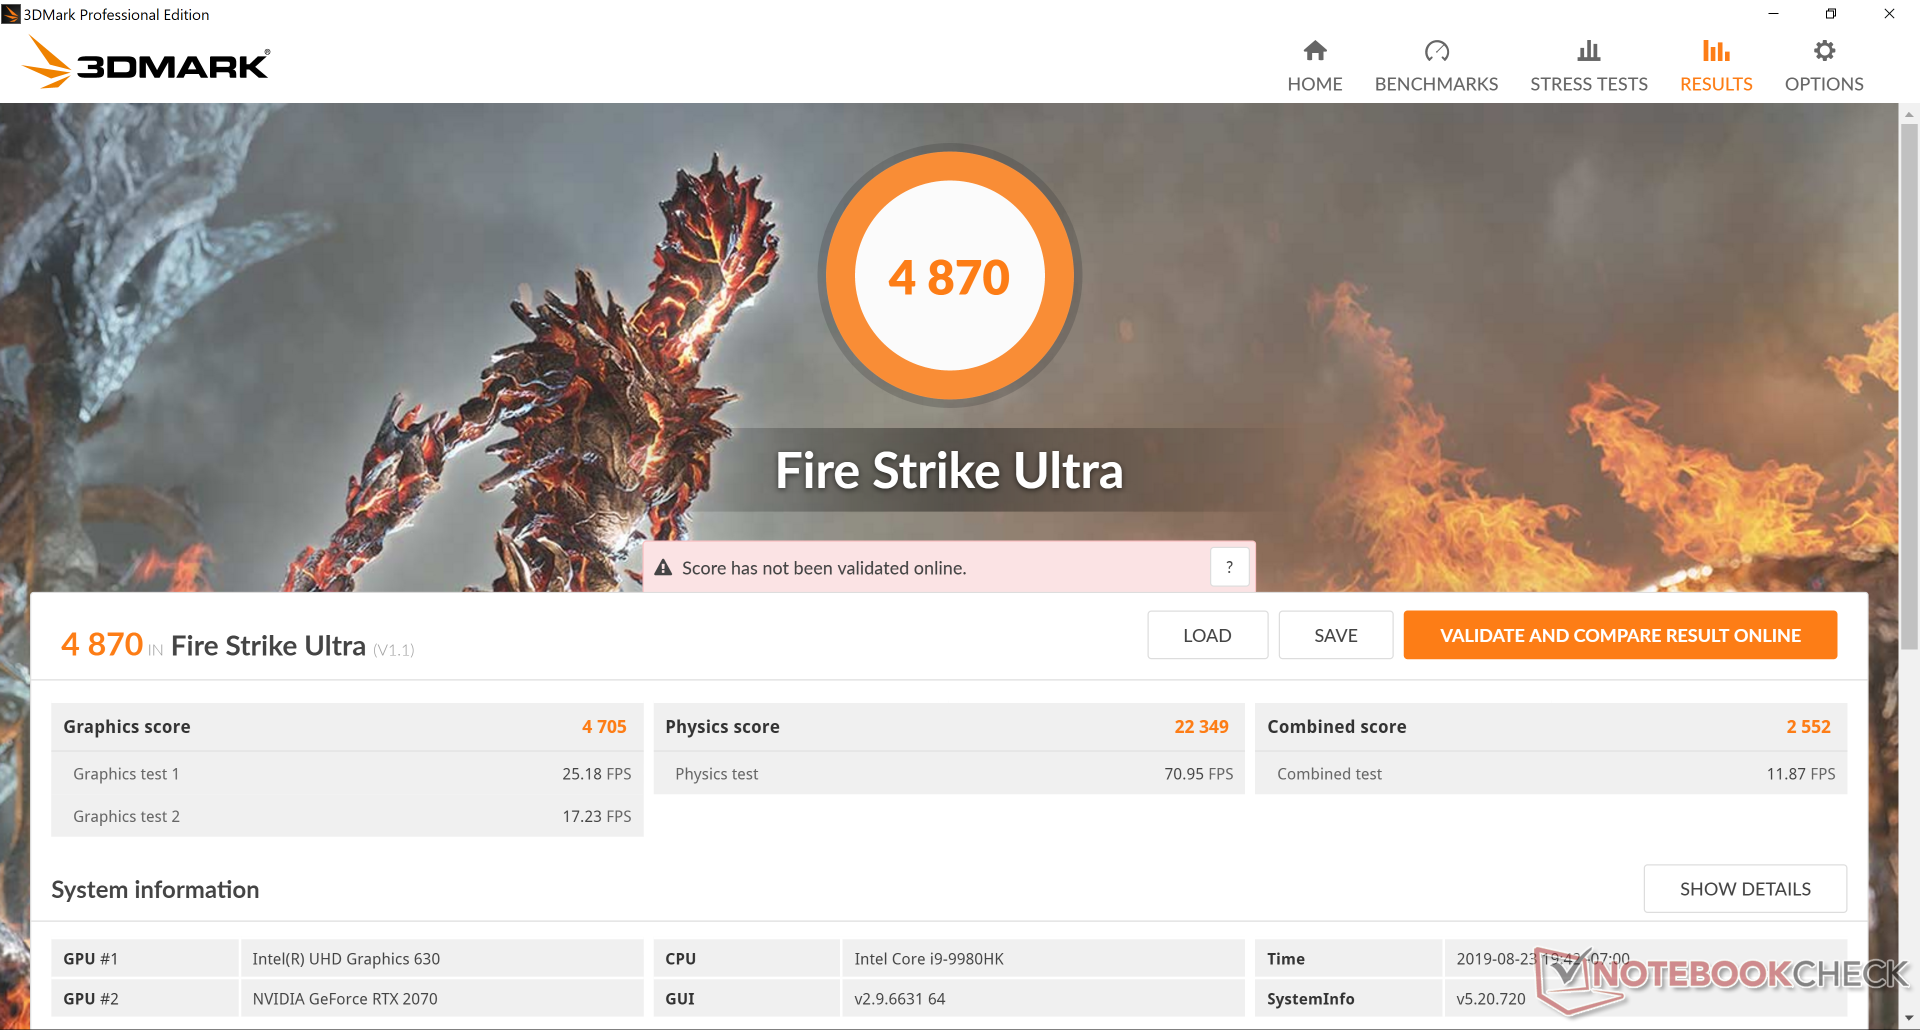1920x1030 pixels.
Task: Click the 4 870 score in the circle
Action: pos(949,277)
